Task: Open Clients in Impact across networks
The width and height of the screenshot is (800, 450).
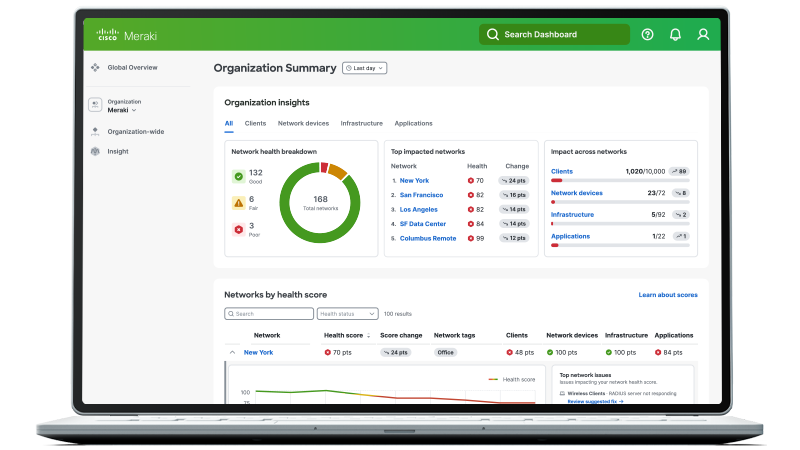Action: pos(562,171)
